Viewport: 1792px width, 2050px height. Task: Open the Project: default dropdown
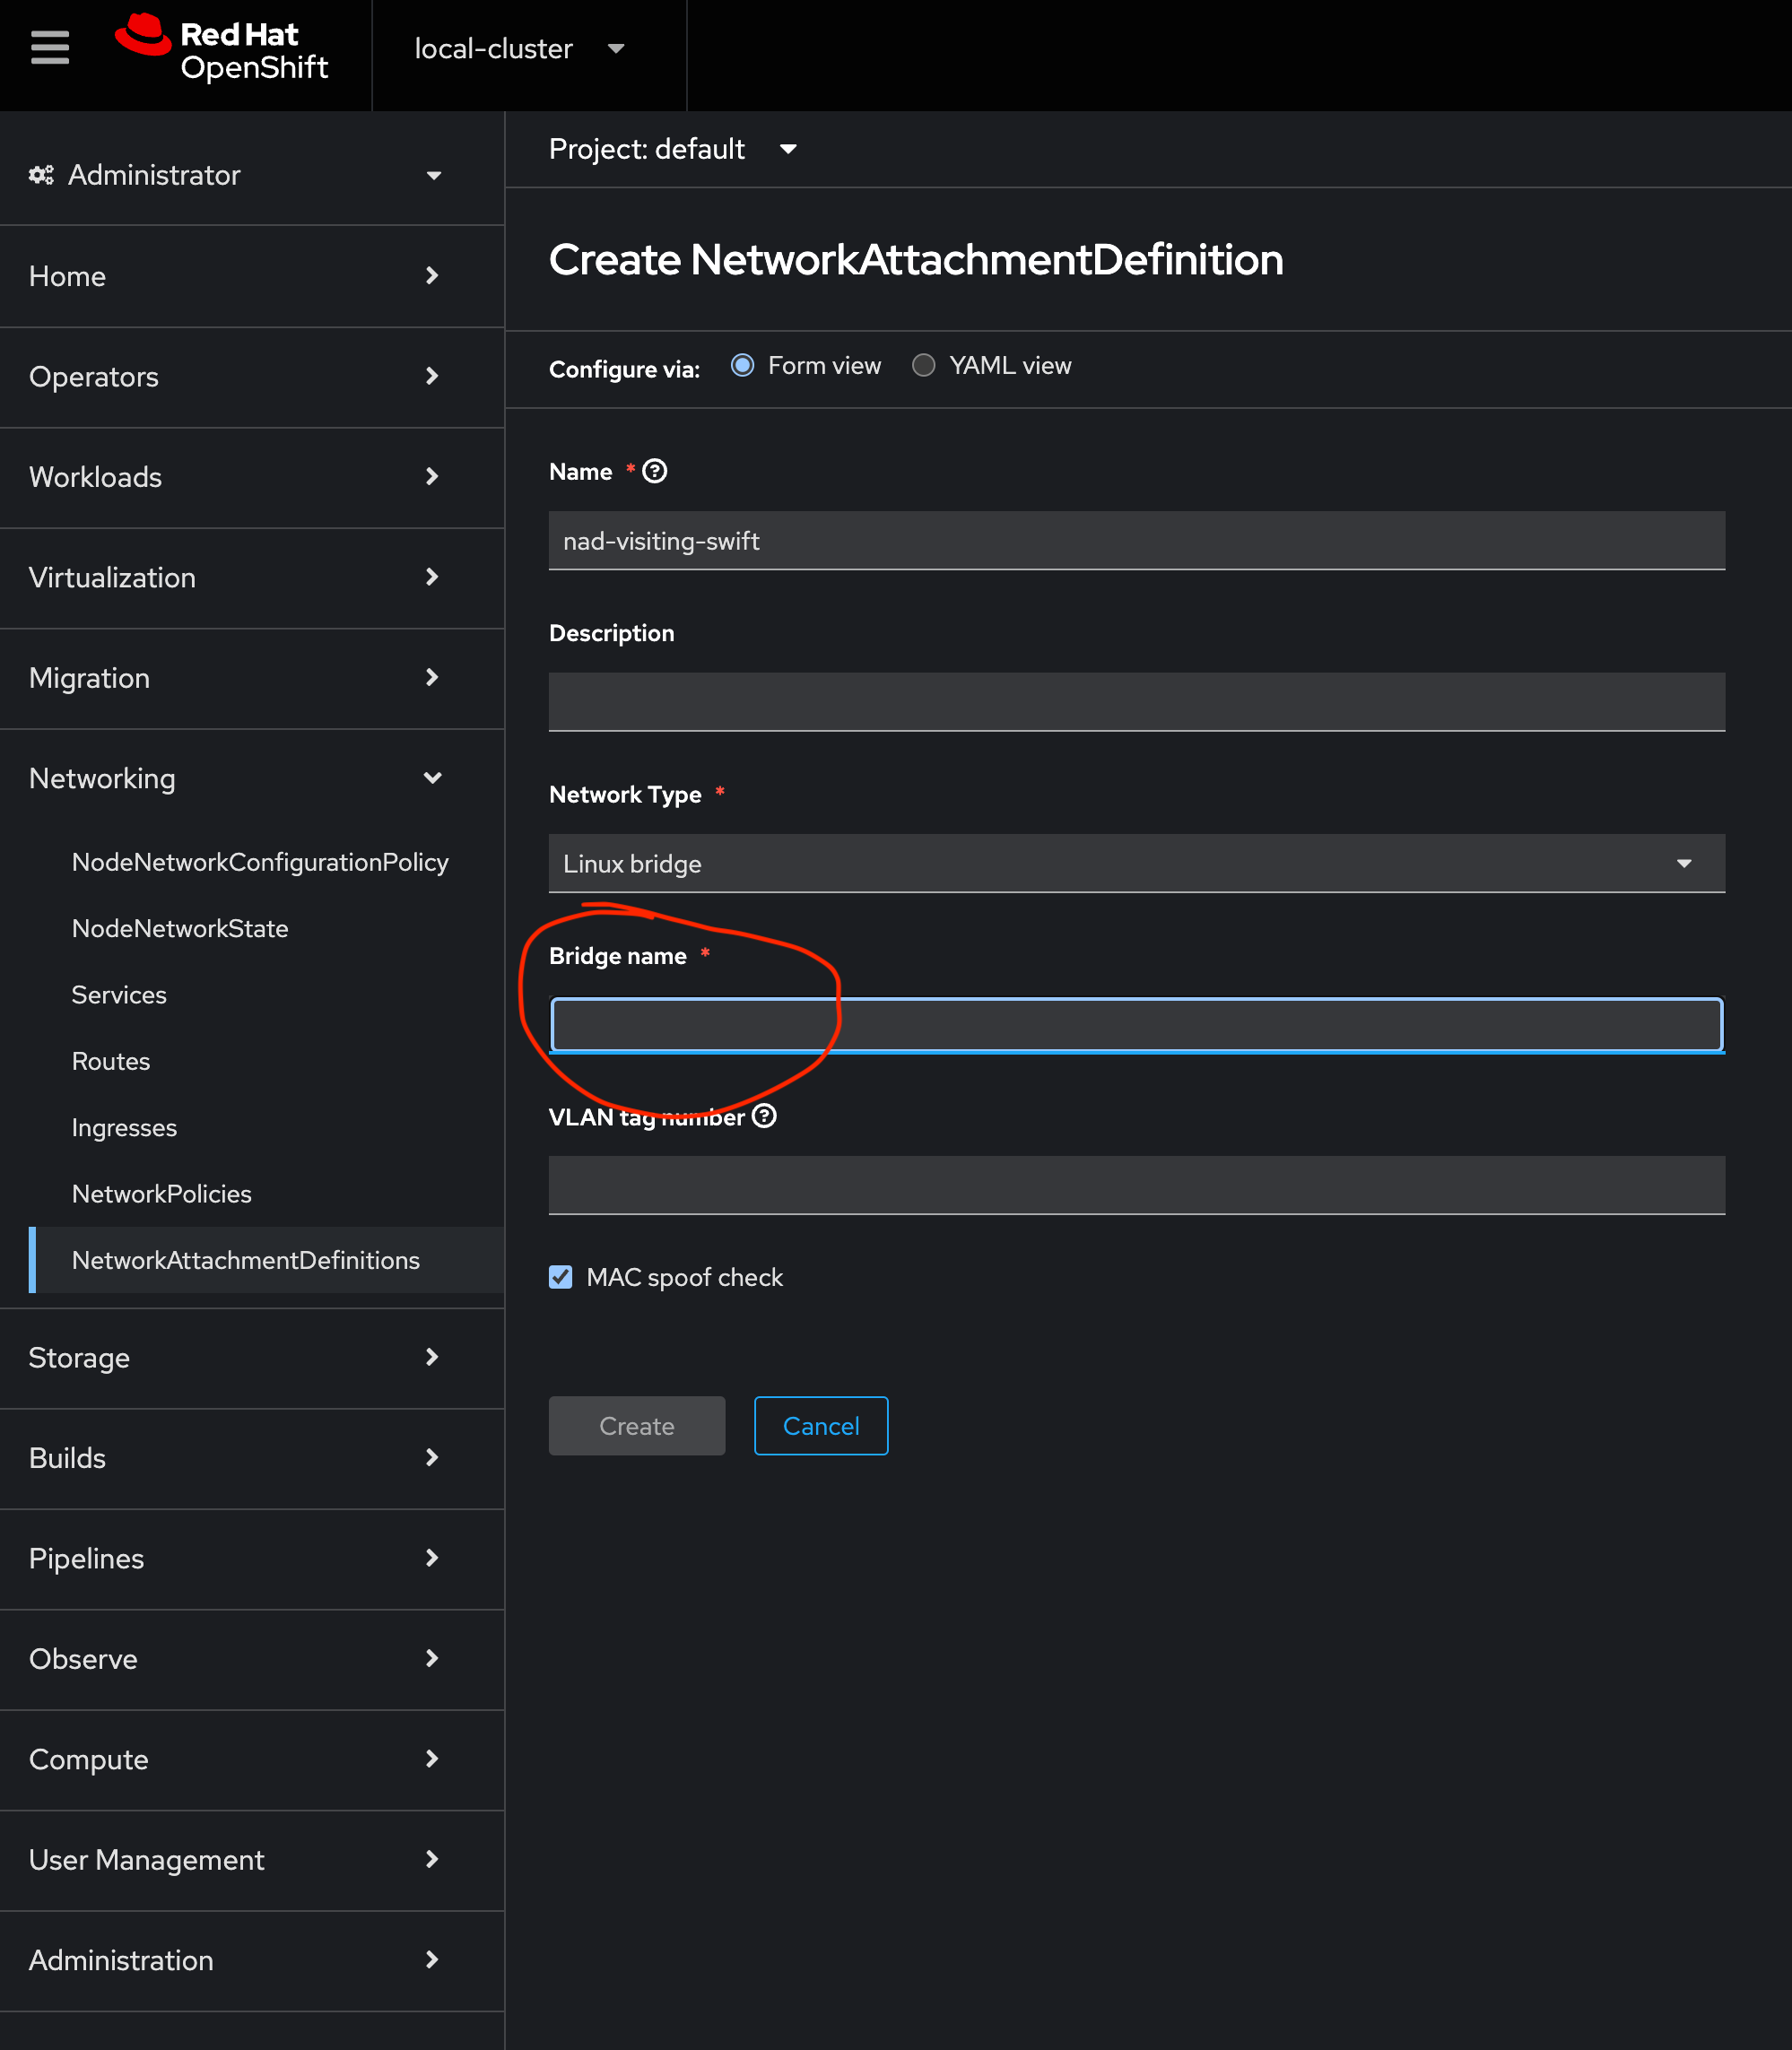[672, 149]
